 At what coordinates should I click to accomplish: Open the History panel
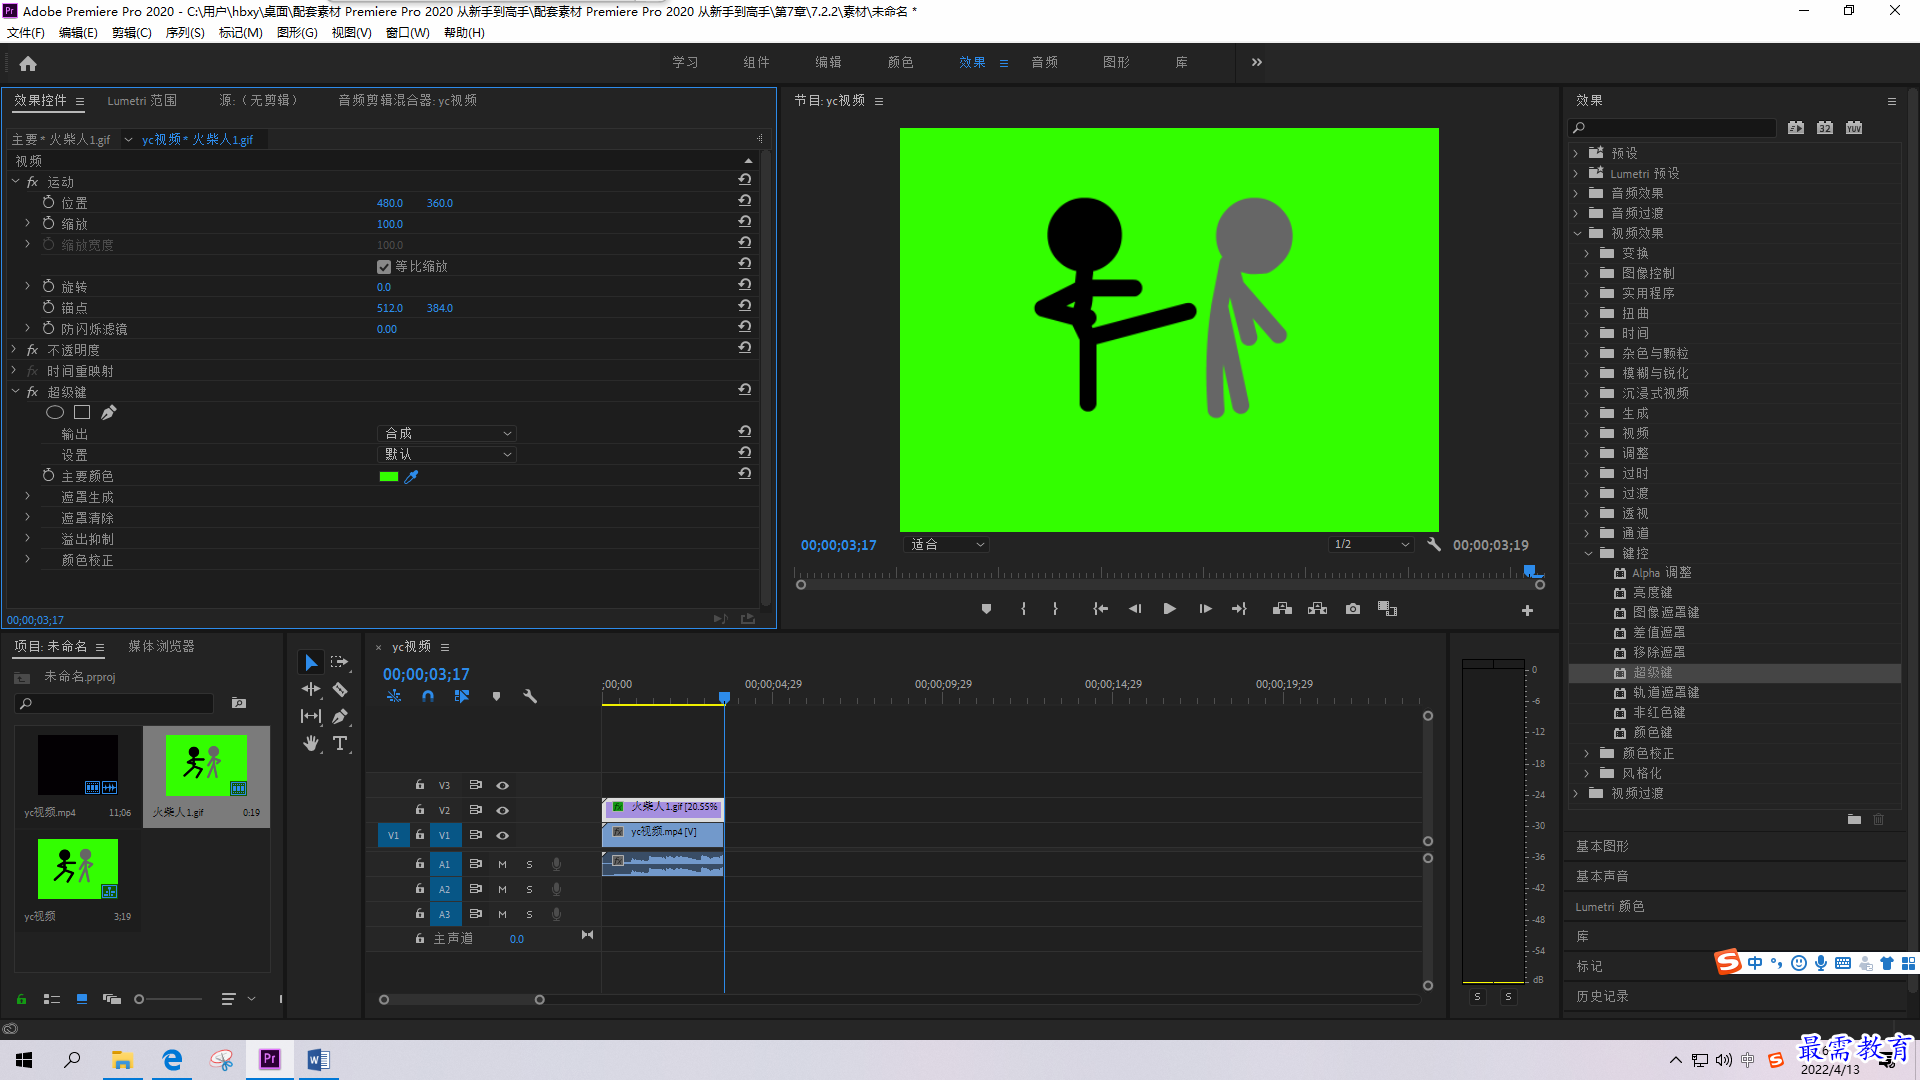point(1602,997)
